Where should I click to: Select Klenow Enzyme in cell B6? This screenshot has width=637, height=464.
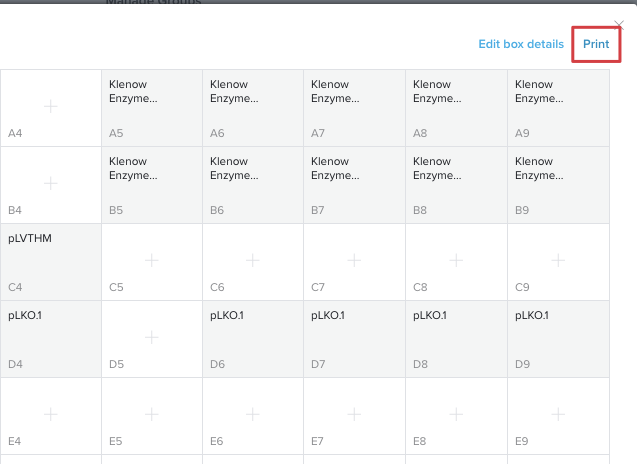click(x=253, y=185)
